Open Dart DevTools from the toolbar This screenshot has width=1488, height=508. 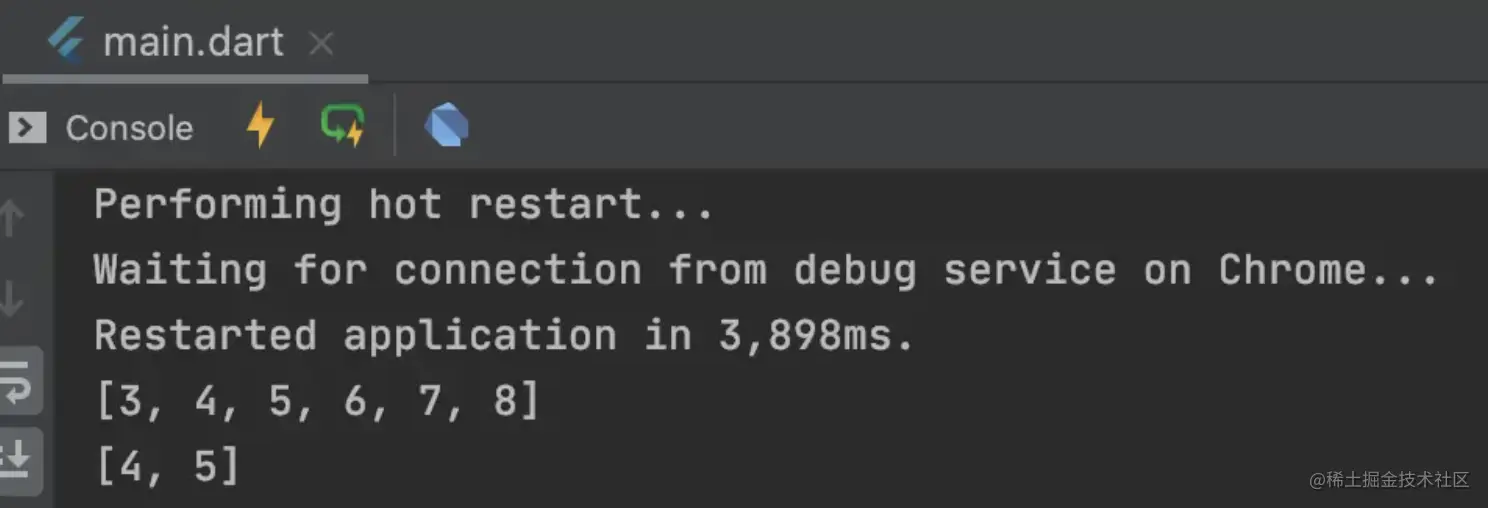click(446, 127)
